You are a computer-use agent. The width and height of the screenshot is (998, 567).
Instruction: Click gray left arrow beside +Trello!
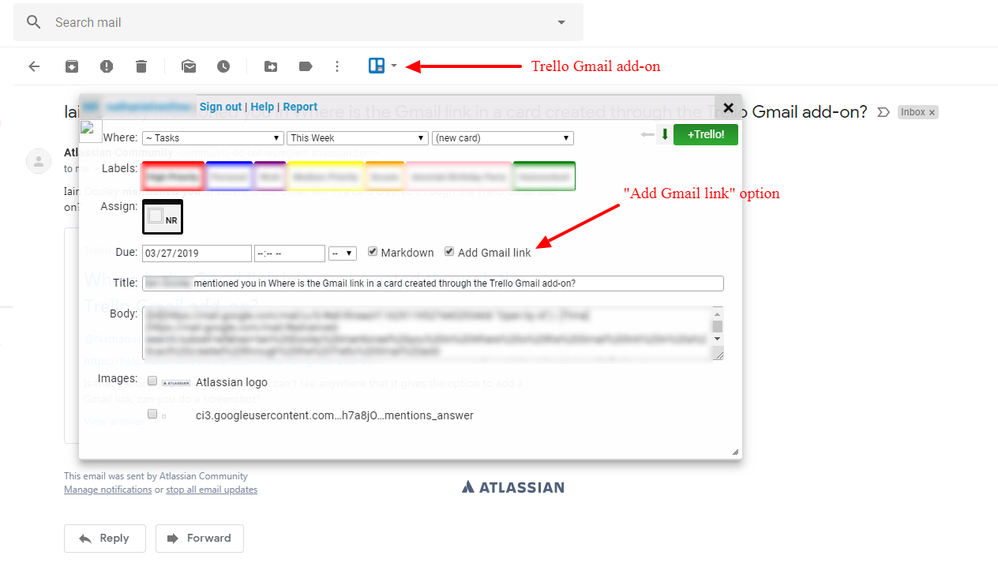pyautogui.click(x=648, y=134)
